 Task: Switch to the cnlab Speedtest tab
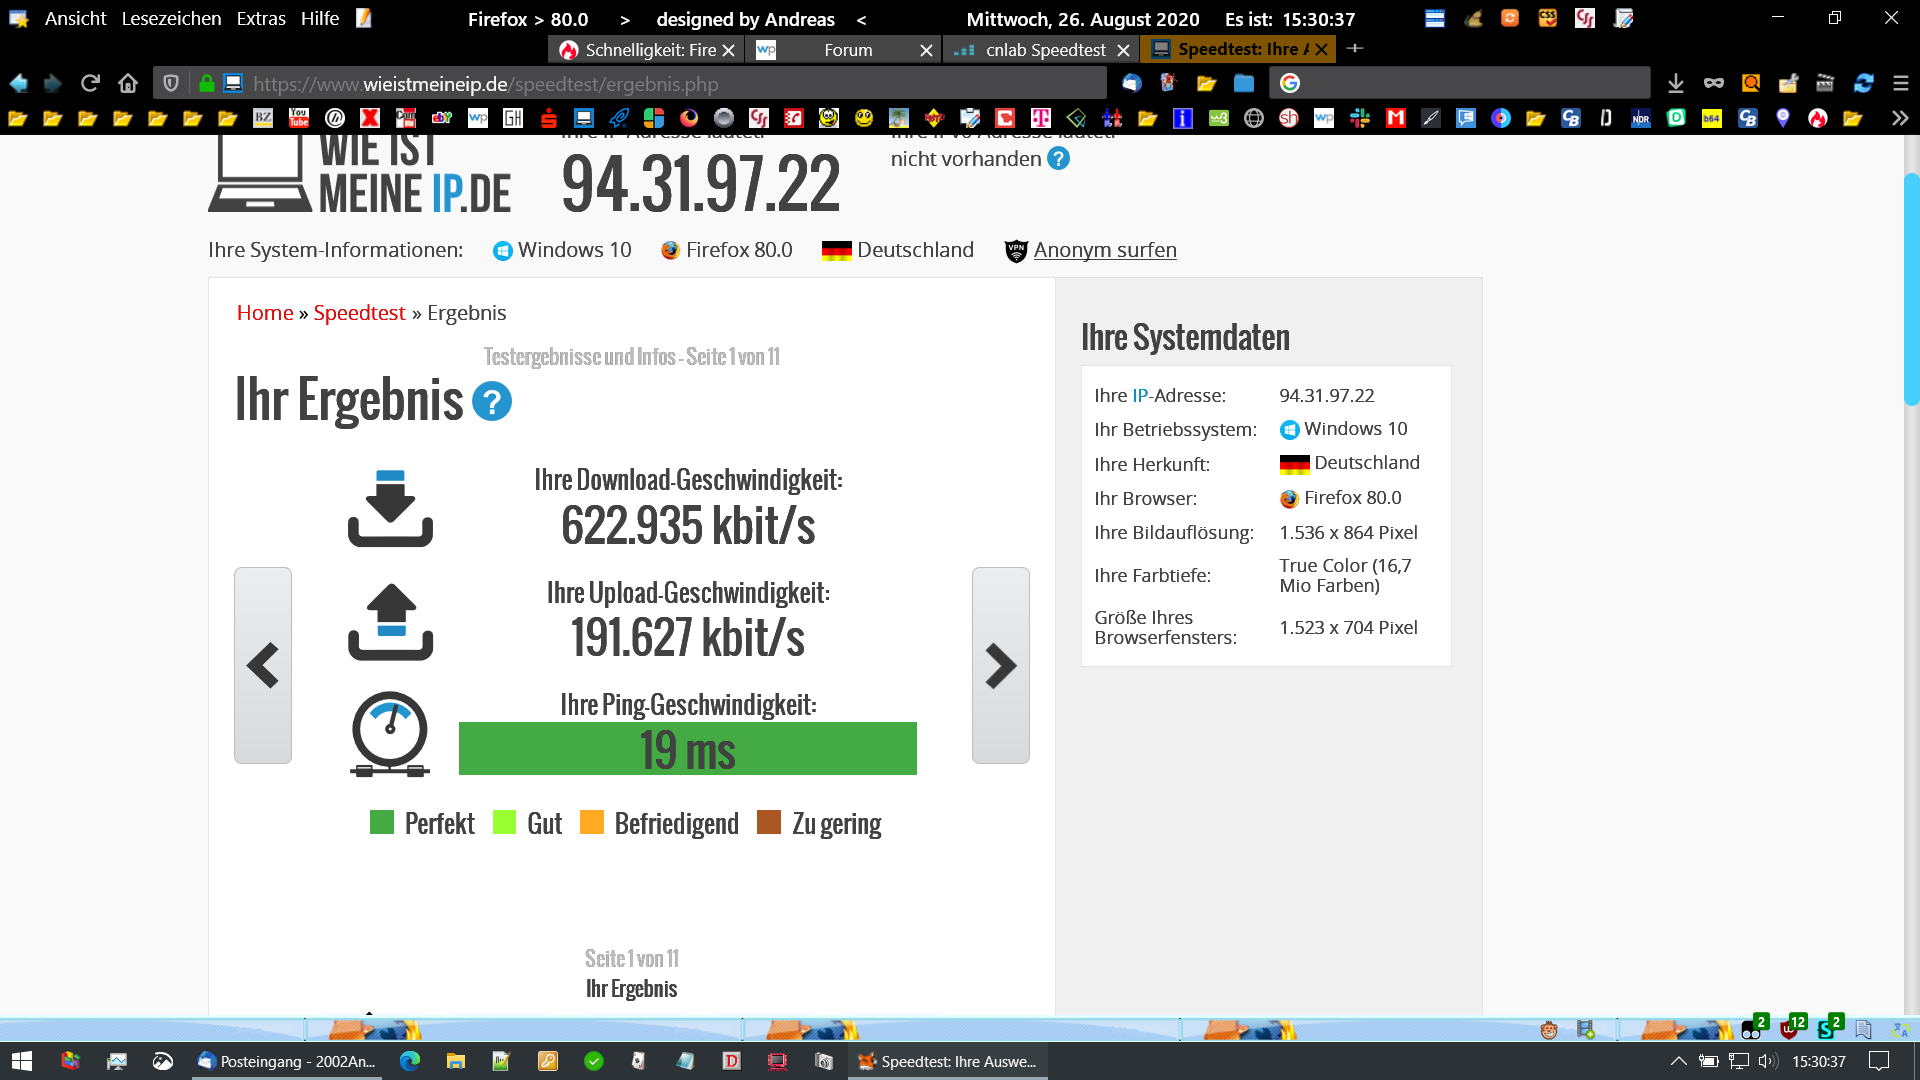1040,49
